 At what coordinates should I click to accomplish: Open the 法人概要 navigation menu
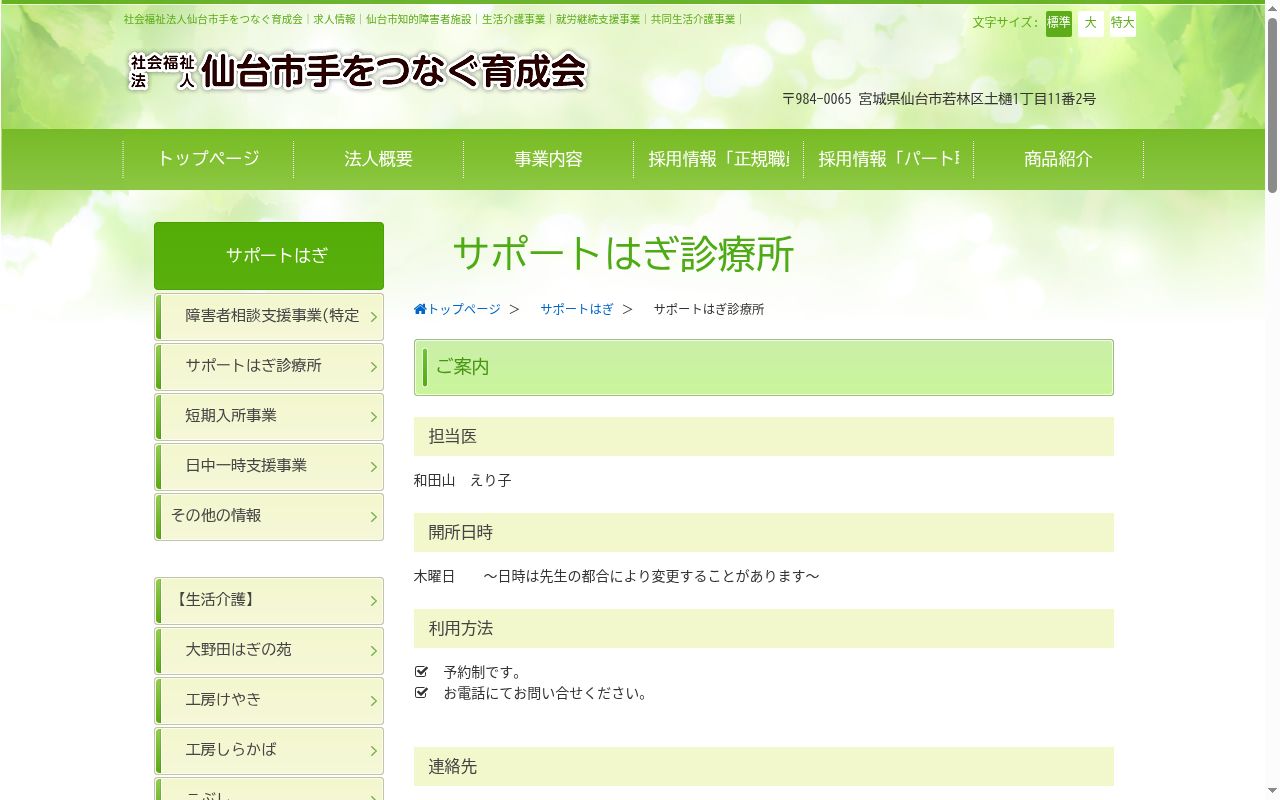click(379, 159)
